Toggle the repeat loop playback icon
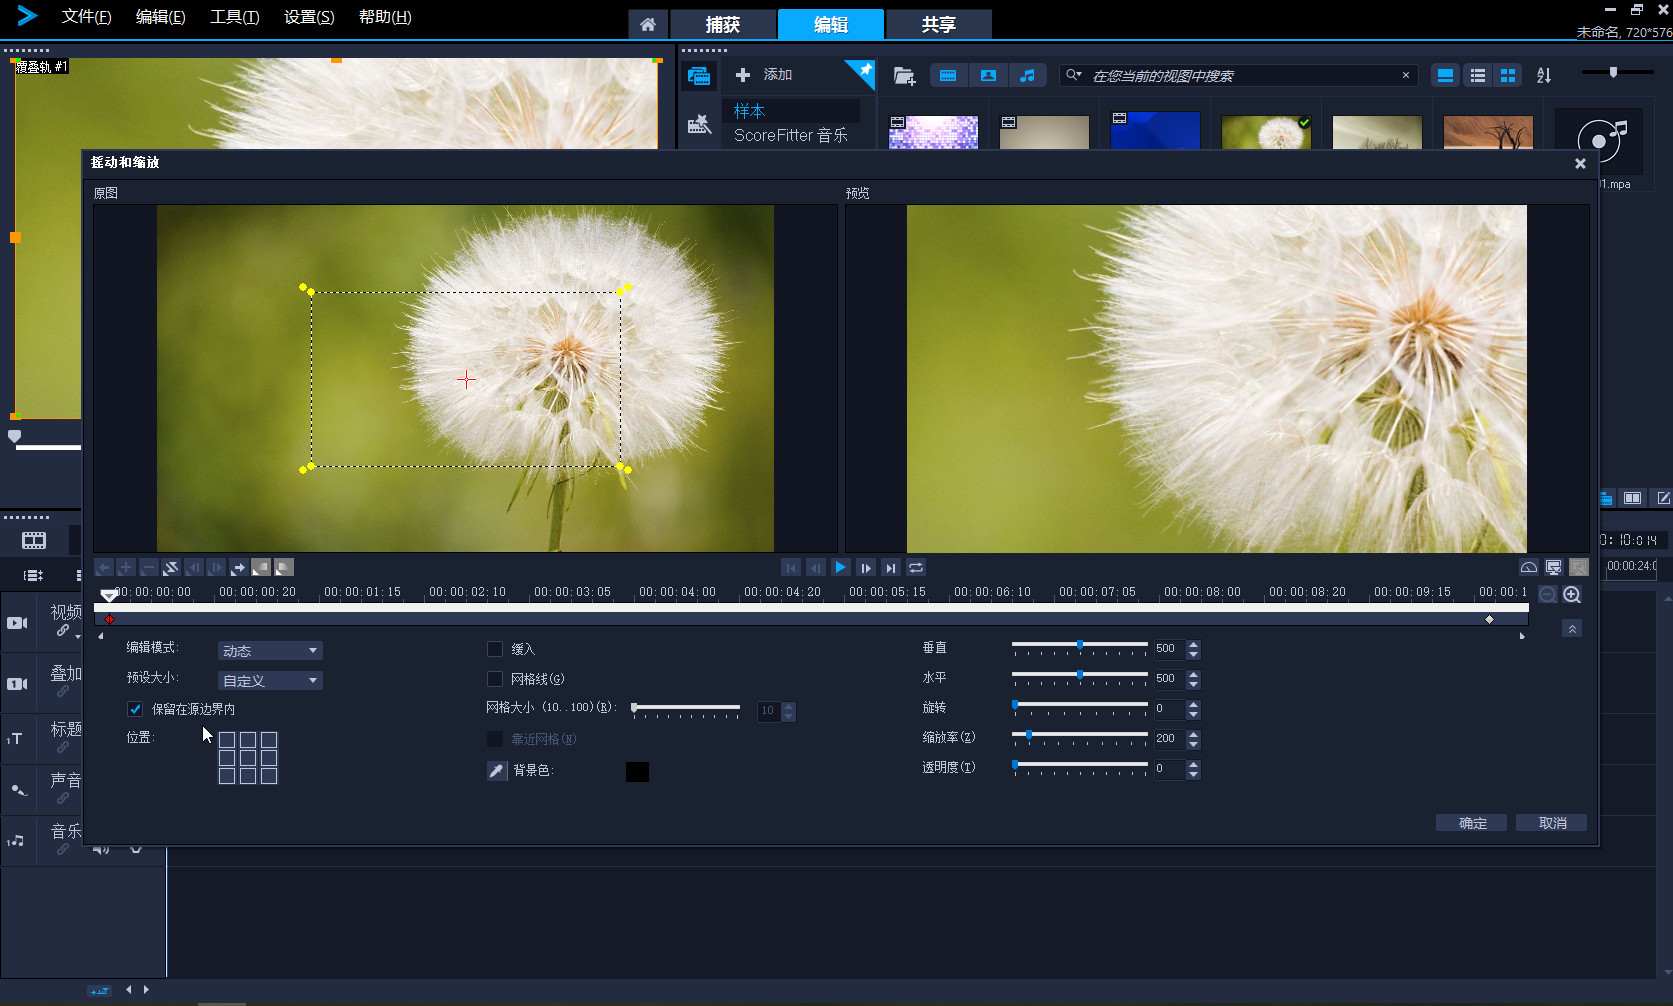The image size is (1673, 1006). (916, 567)
